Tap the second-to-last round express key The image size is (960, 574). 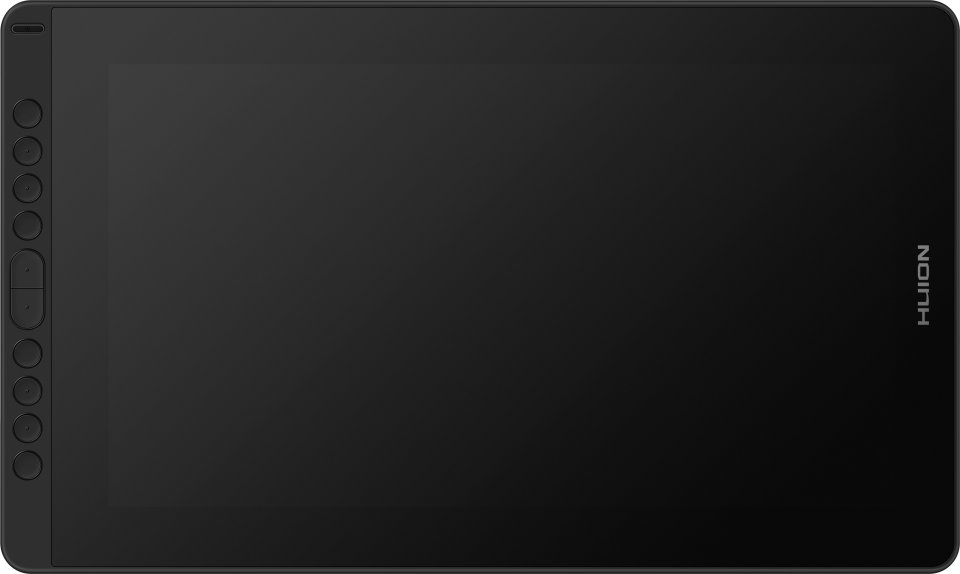(28, 428)
